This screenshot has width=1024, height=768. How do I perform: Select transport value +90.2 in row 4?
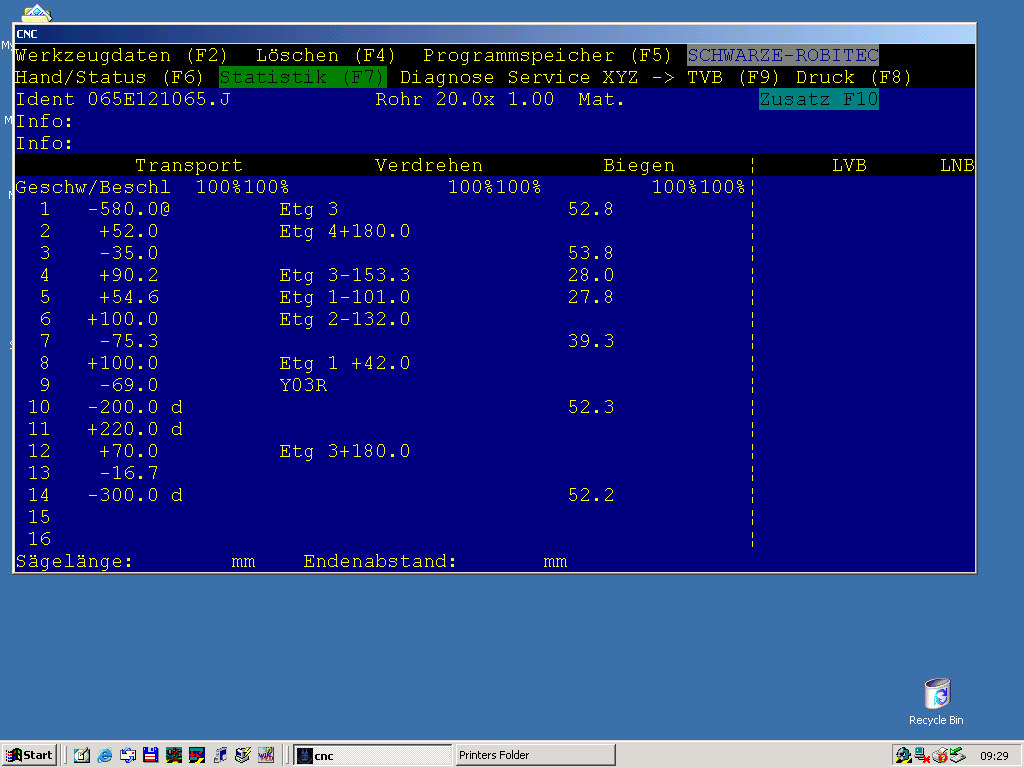pyautogui.click(x=129, y=276)
